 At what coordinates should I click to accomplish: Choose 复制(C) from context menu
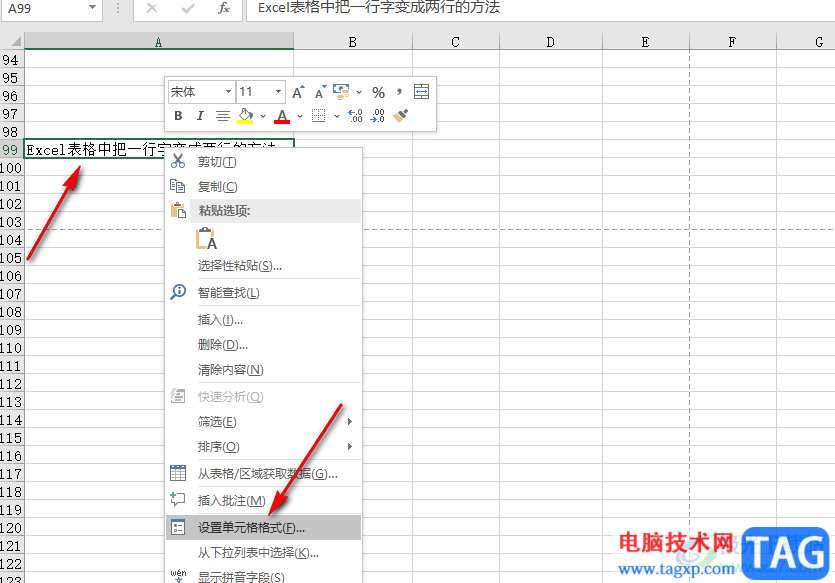pyautogui.click(x=264, y=186)
